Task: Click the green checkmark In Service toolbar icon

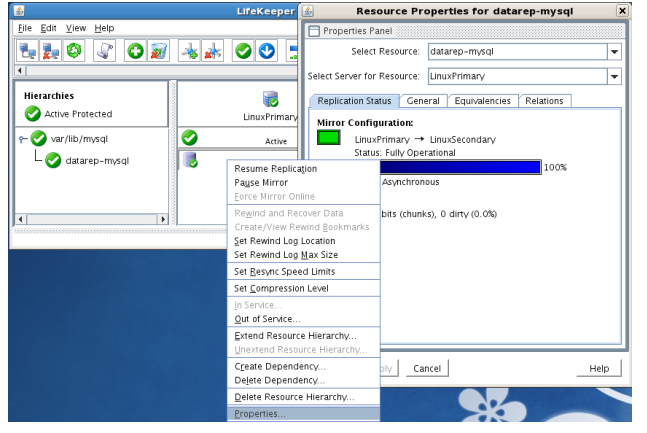Action: point(243,51)
